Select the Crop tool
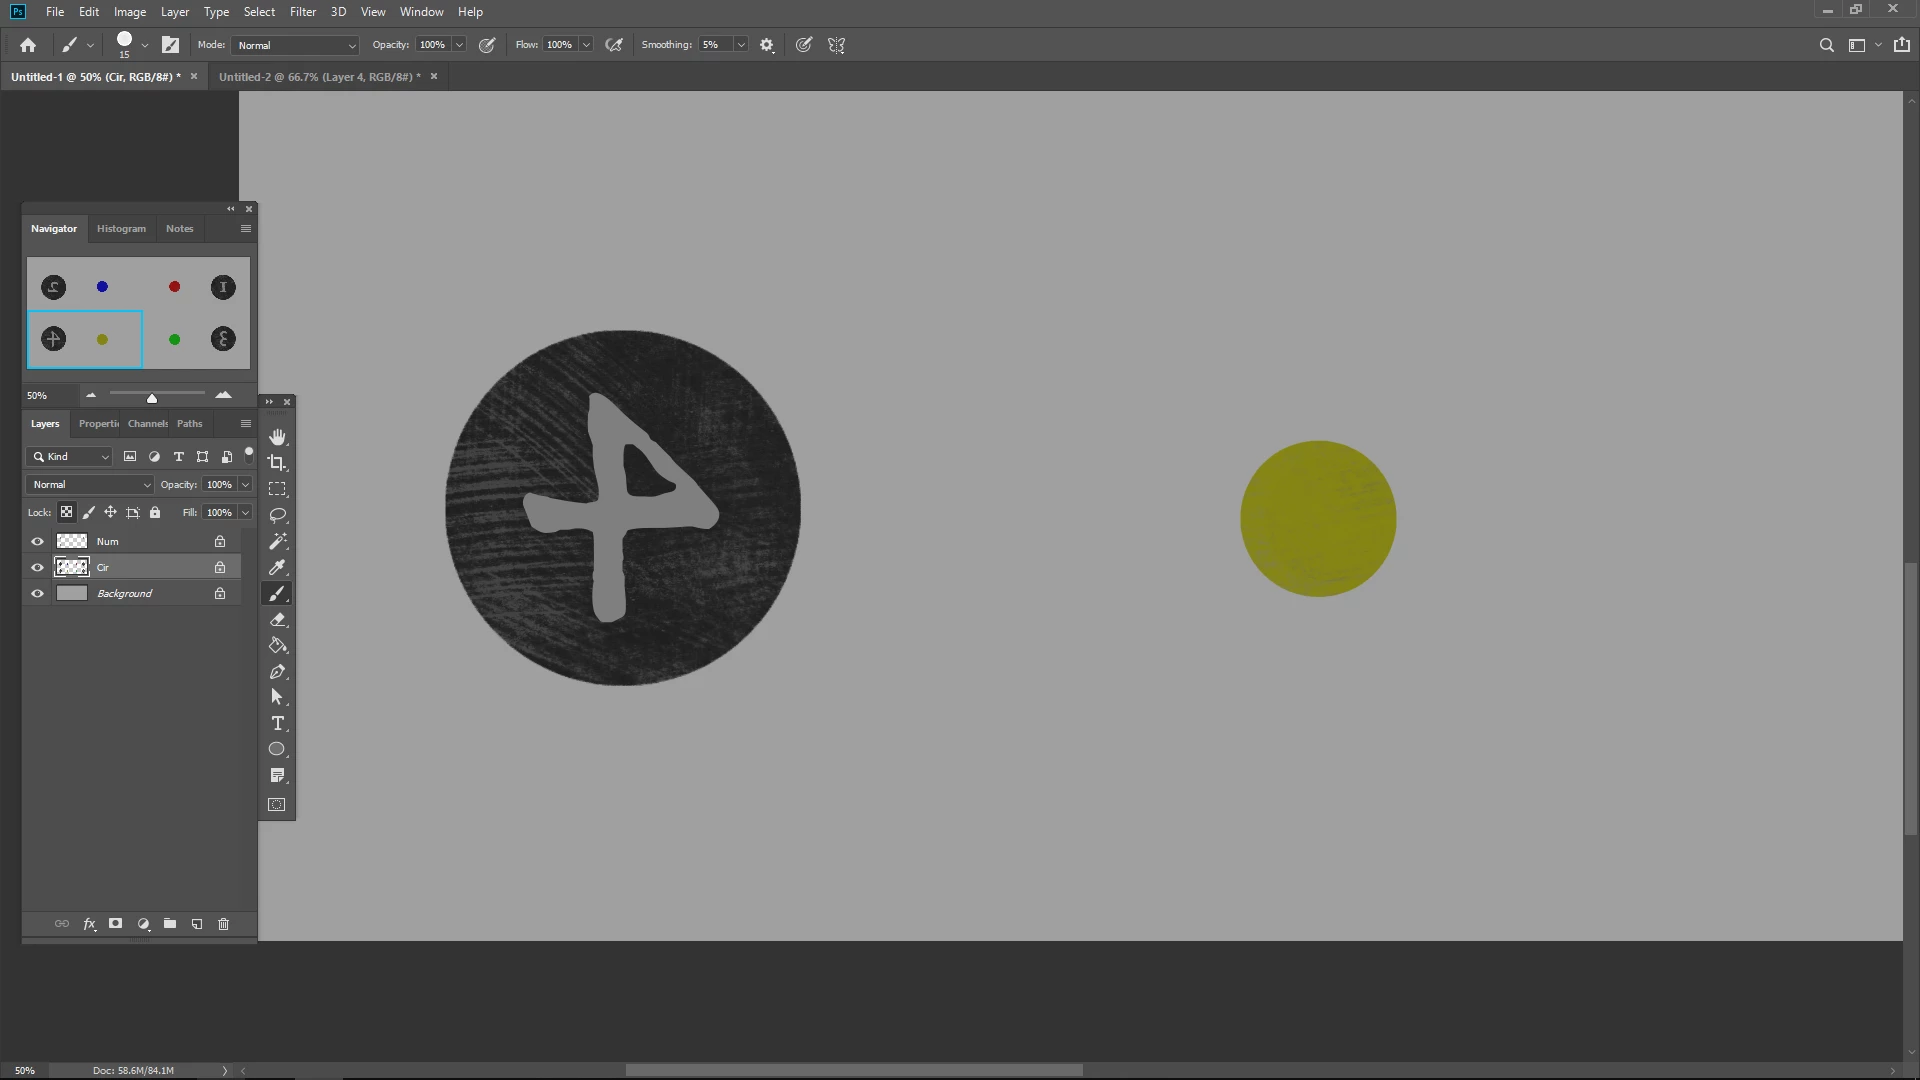This screenshot has height=1080, width=1920. tap(278, 463)
